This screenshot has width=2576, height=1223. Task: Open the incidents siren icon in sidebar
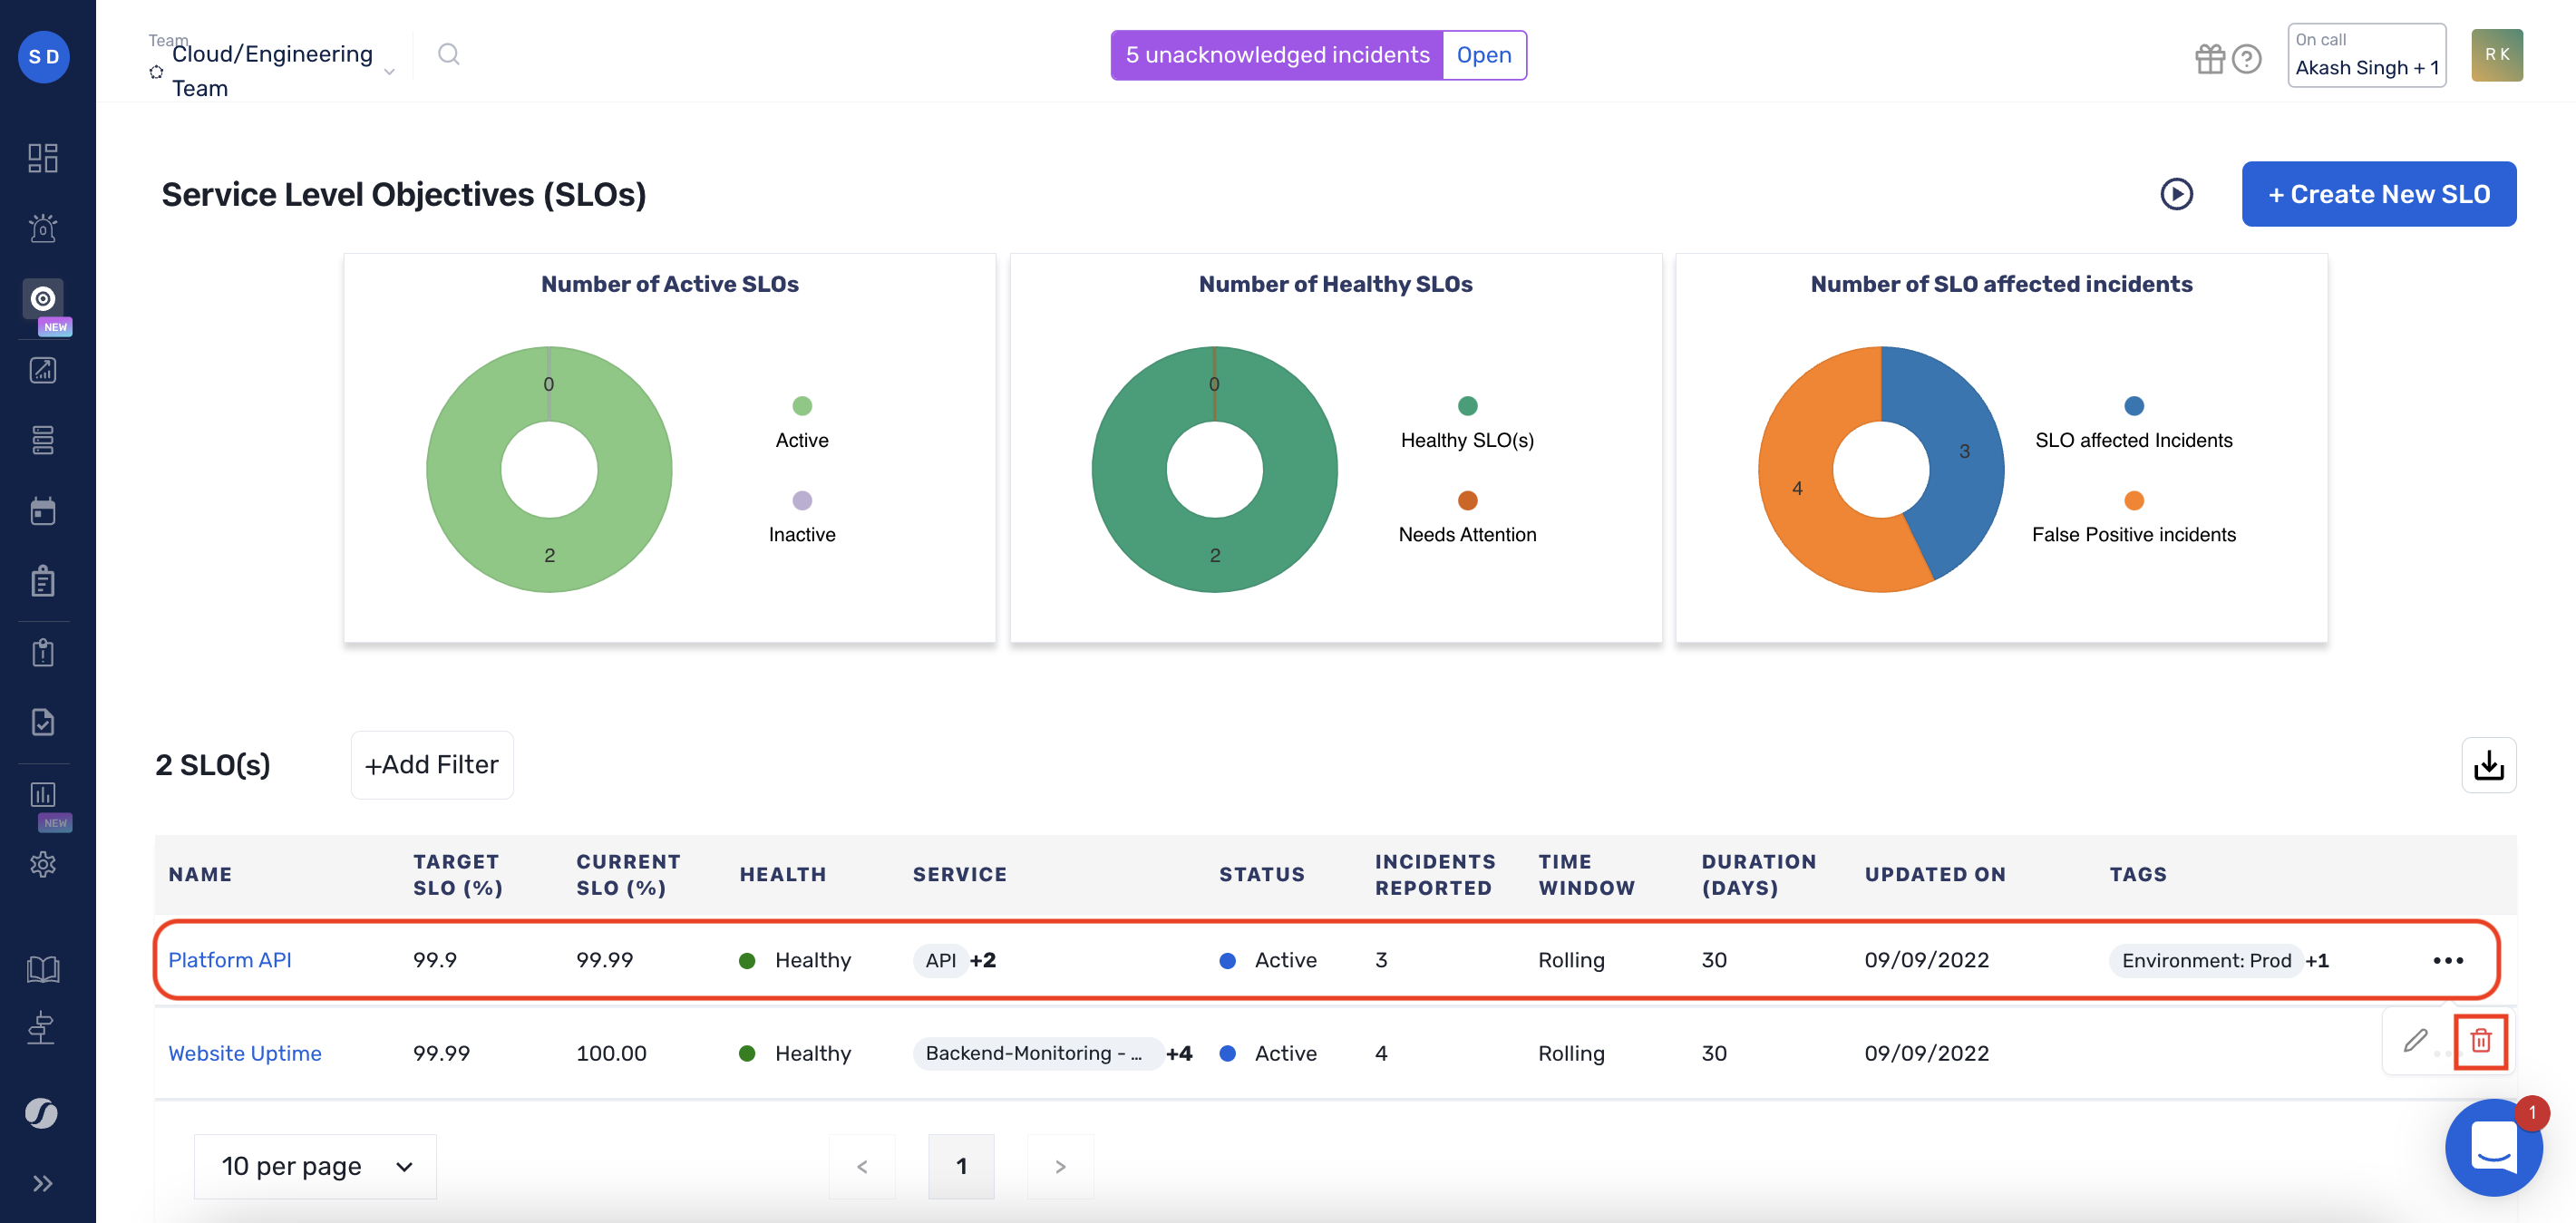point(43,228)
